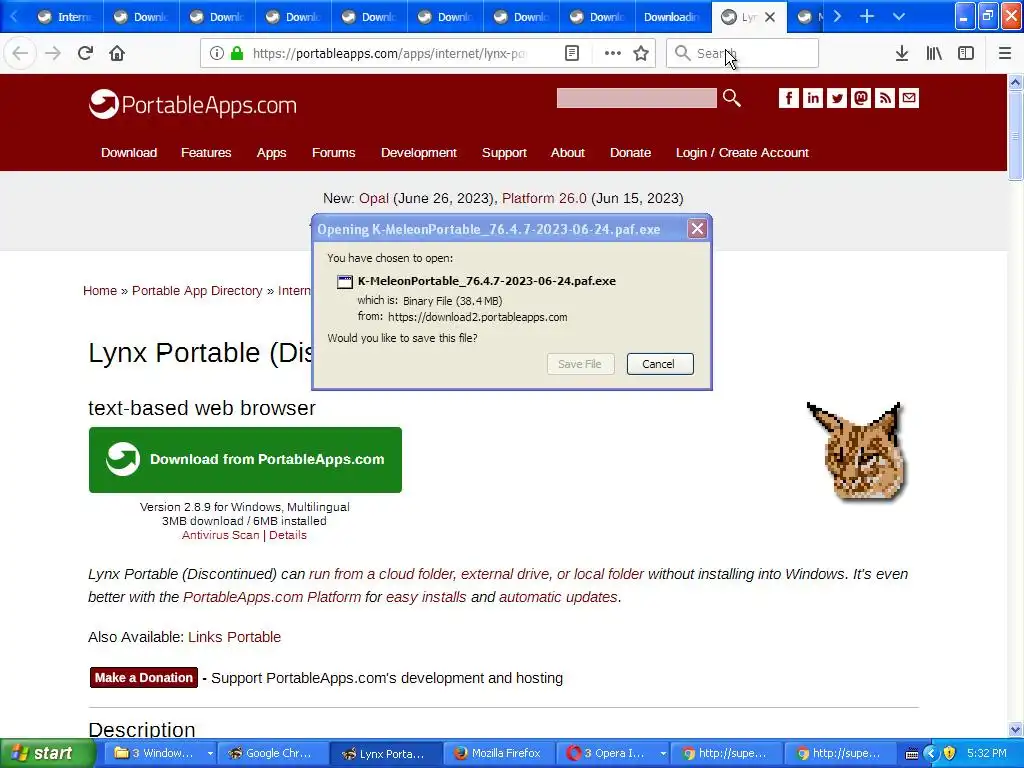Open PortableApps Facebook page icon
This screenshot has width=1024, height=768.
789,98
